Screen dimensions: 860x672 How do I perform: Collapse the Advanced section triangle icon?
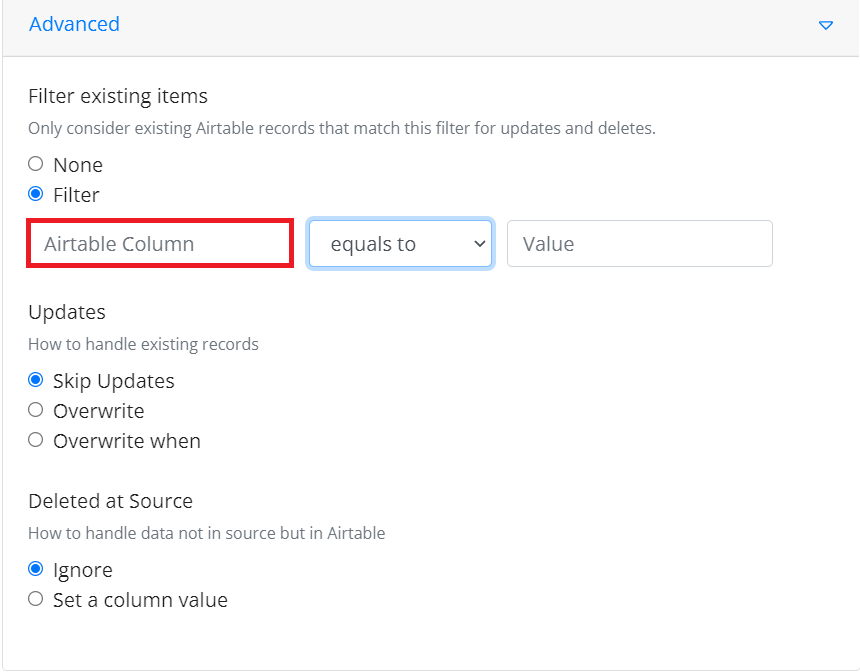(825, 25)
